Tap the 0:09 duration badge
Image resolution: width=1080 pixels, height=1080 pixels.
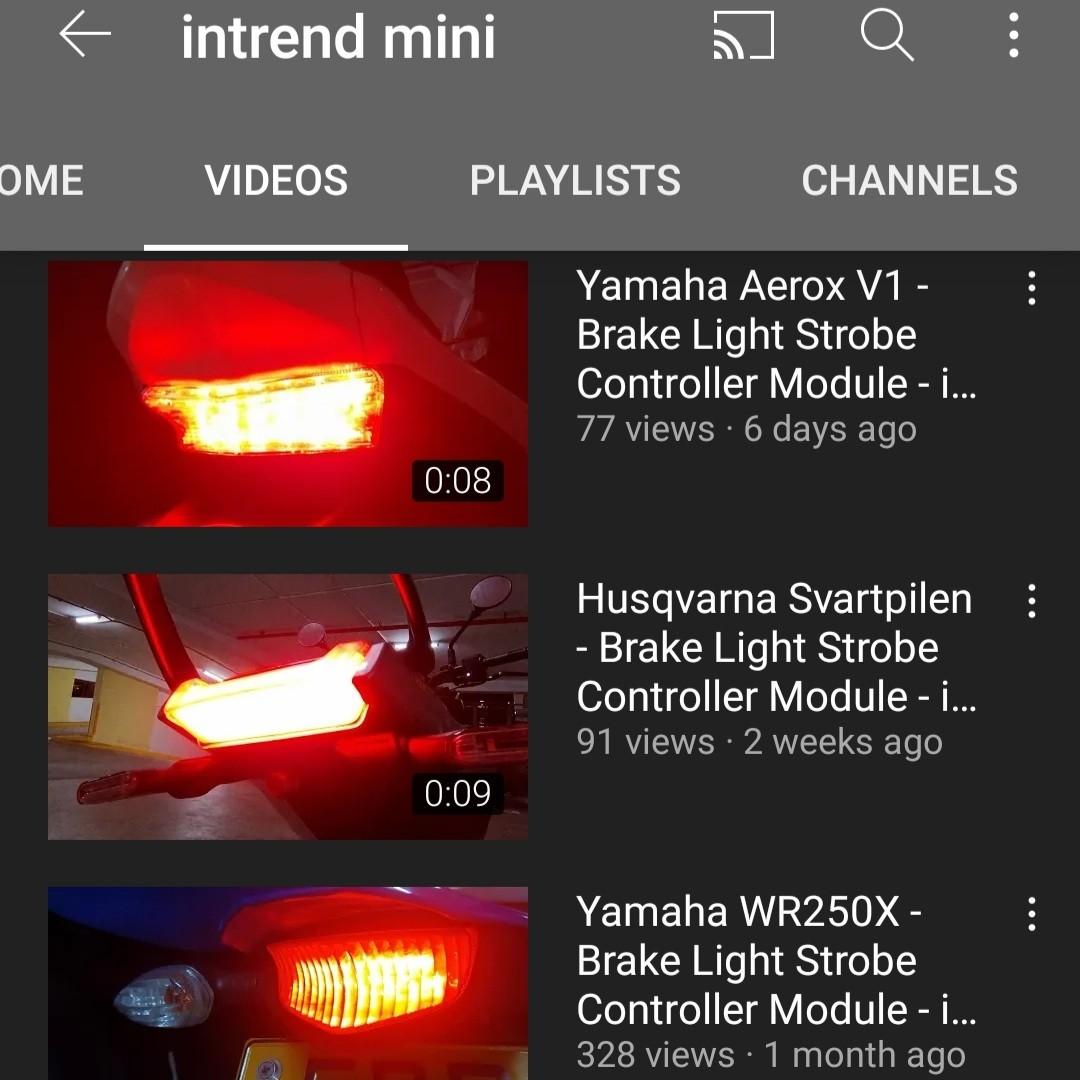coord(457,793)
